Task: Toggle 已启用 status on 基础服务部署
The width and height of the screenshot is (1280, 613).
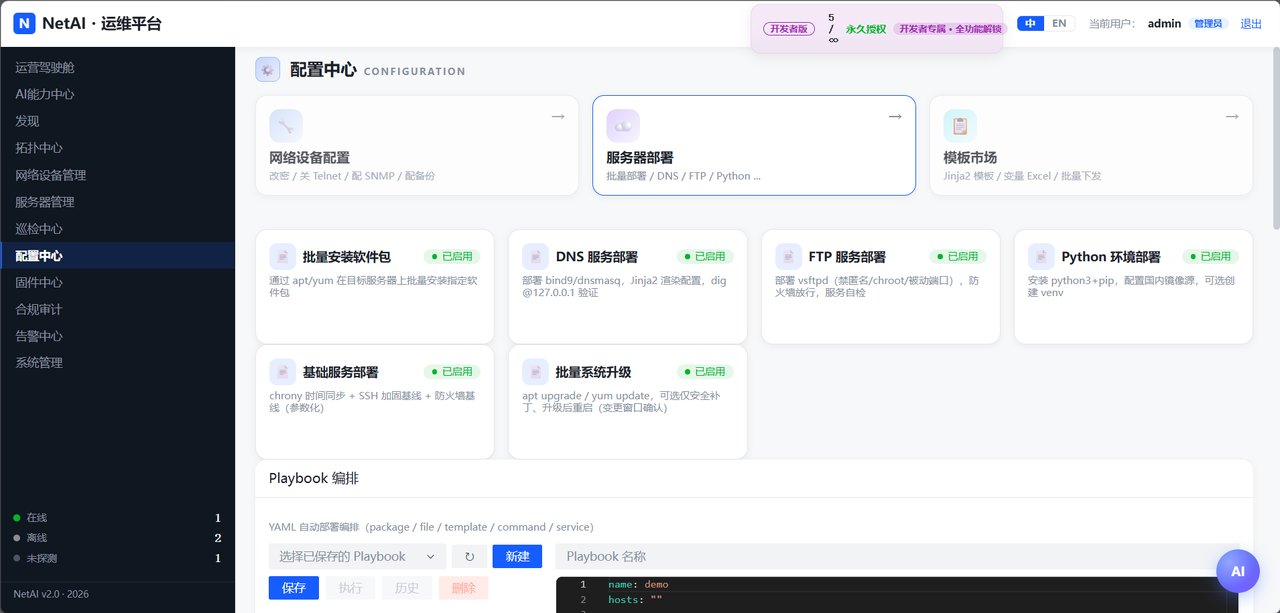Action: coord(452,372)
